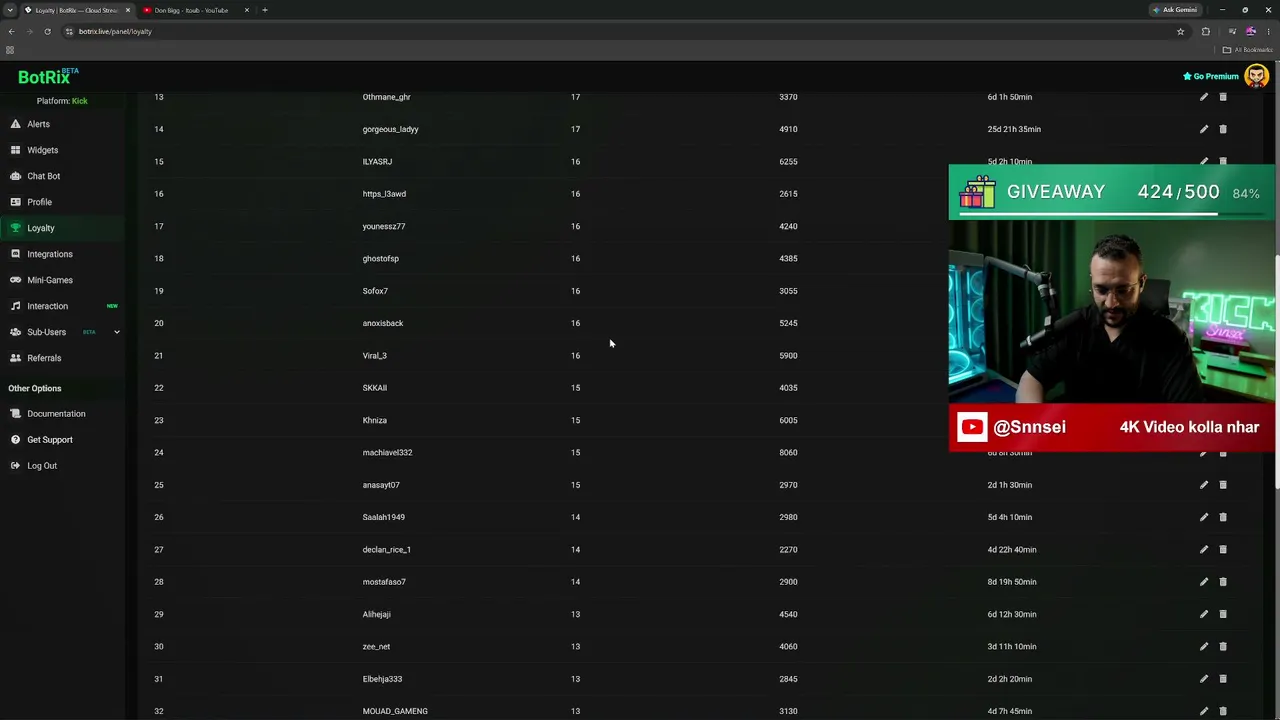Click the edit pencil for mostafaso7

pos(1204,582)
